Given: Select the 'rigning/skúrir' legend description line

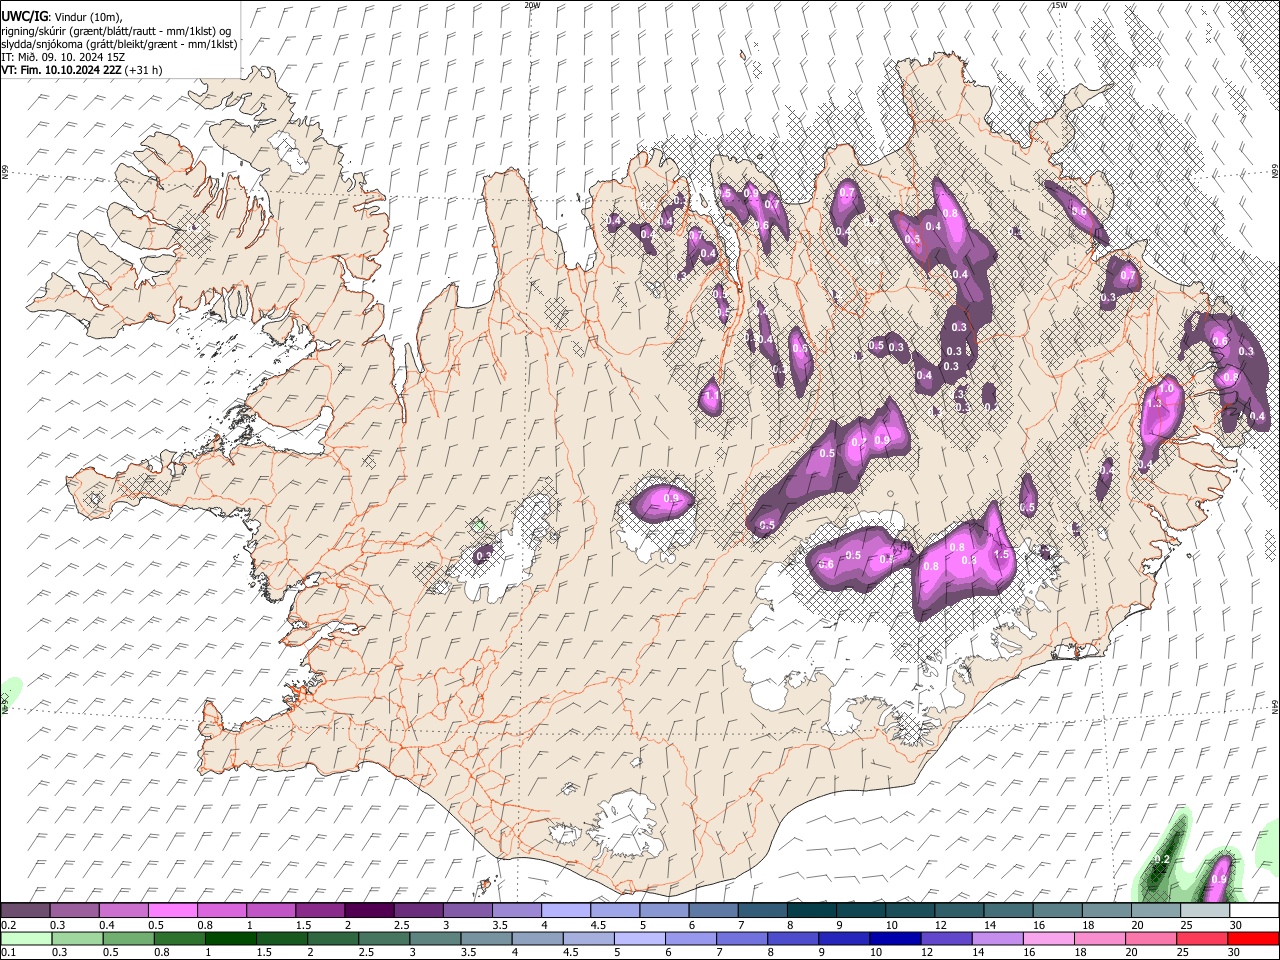Looking at the screenshot, I should click(116, 30).
